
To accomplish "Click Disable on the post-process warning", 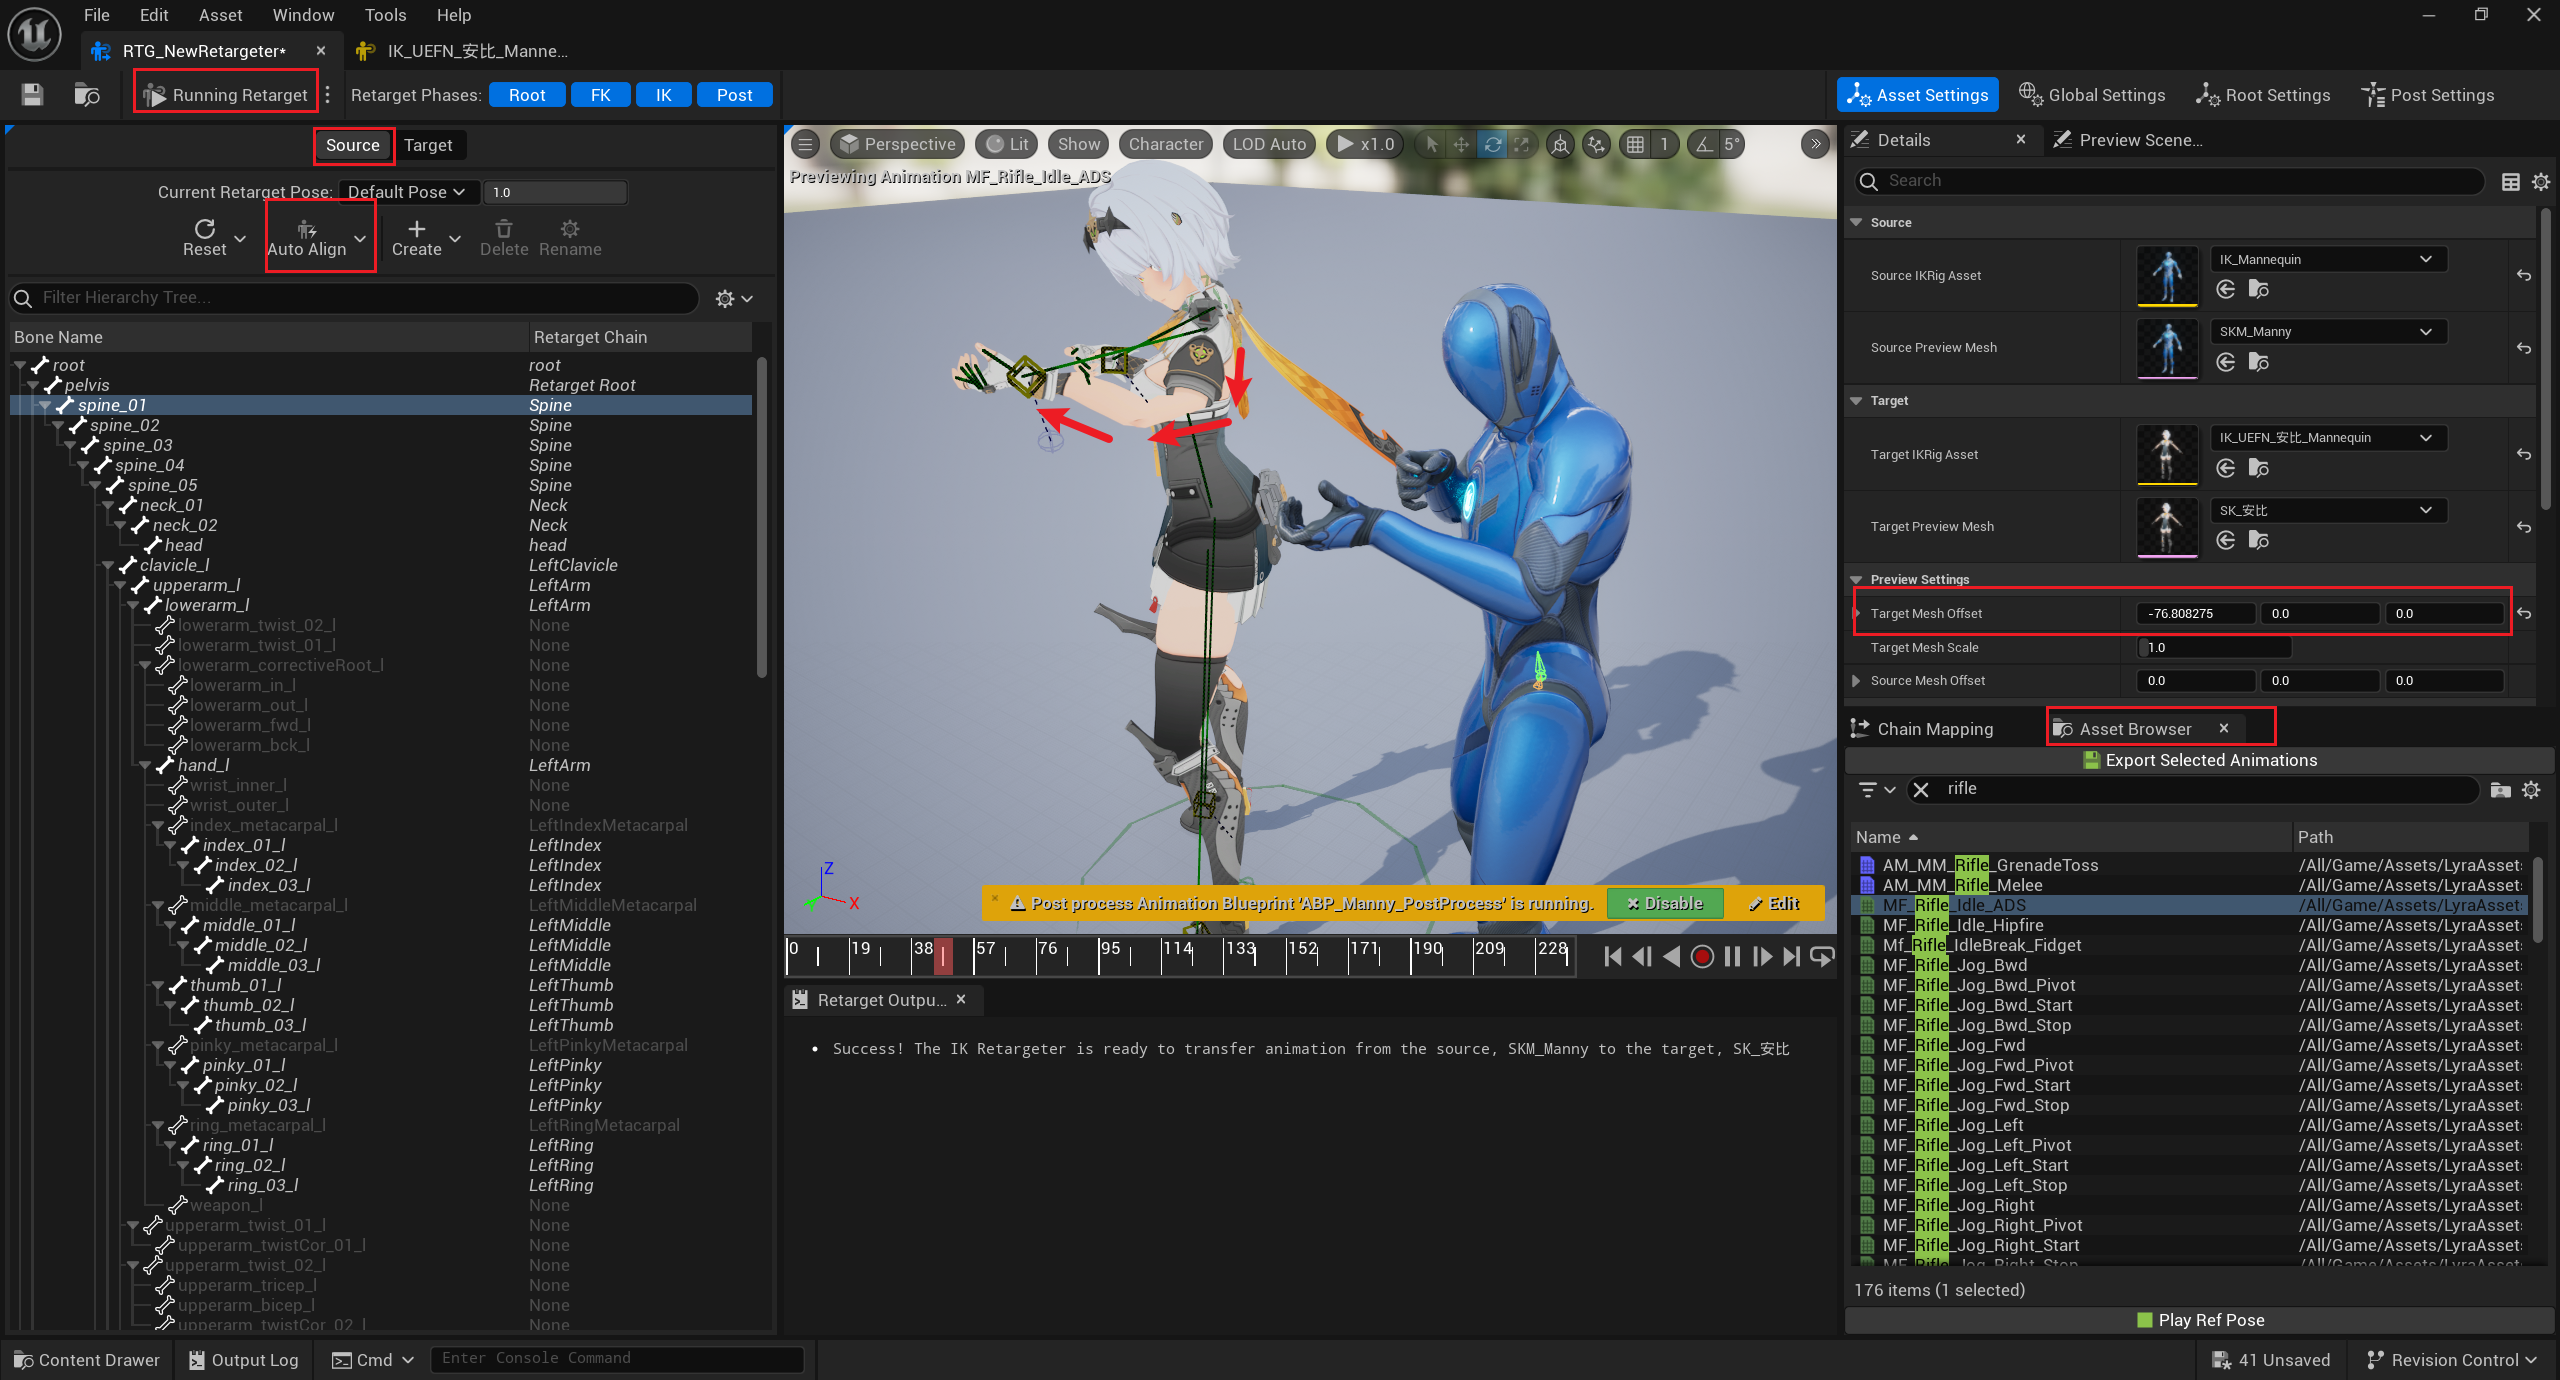I will click(x=1664, y=903).
